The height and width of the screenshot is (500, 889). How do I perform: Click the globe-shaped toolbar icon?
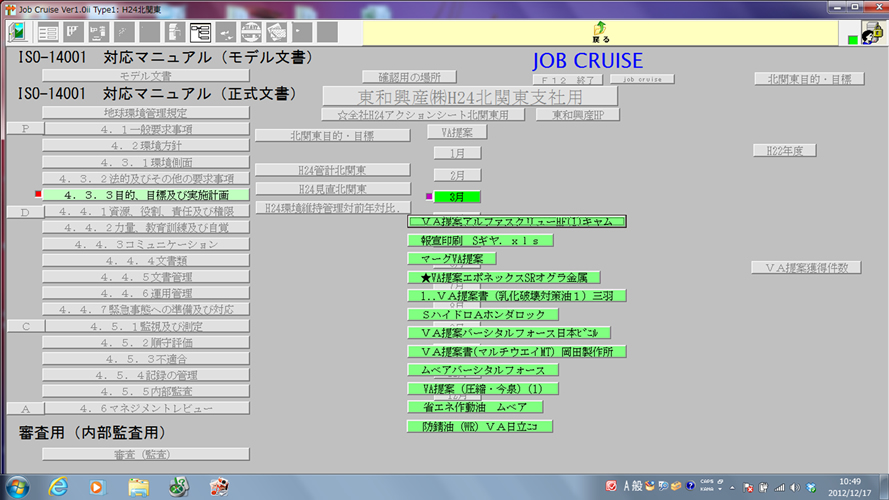(x=252, y=32)
